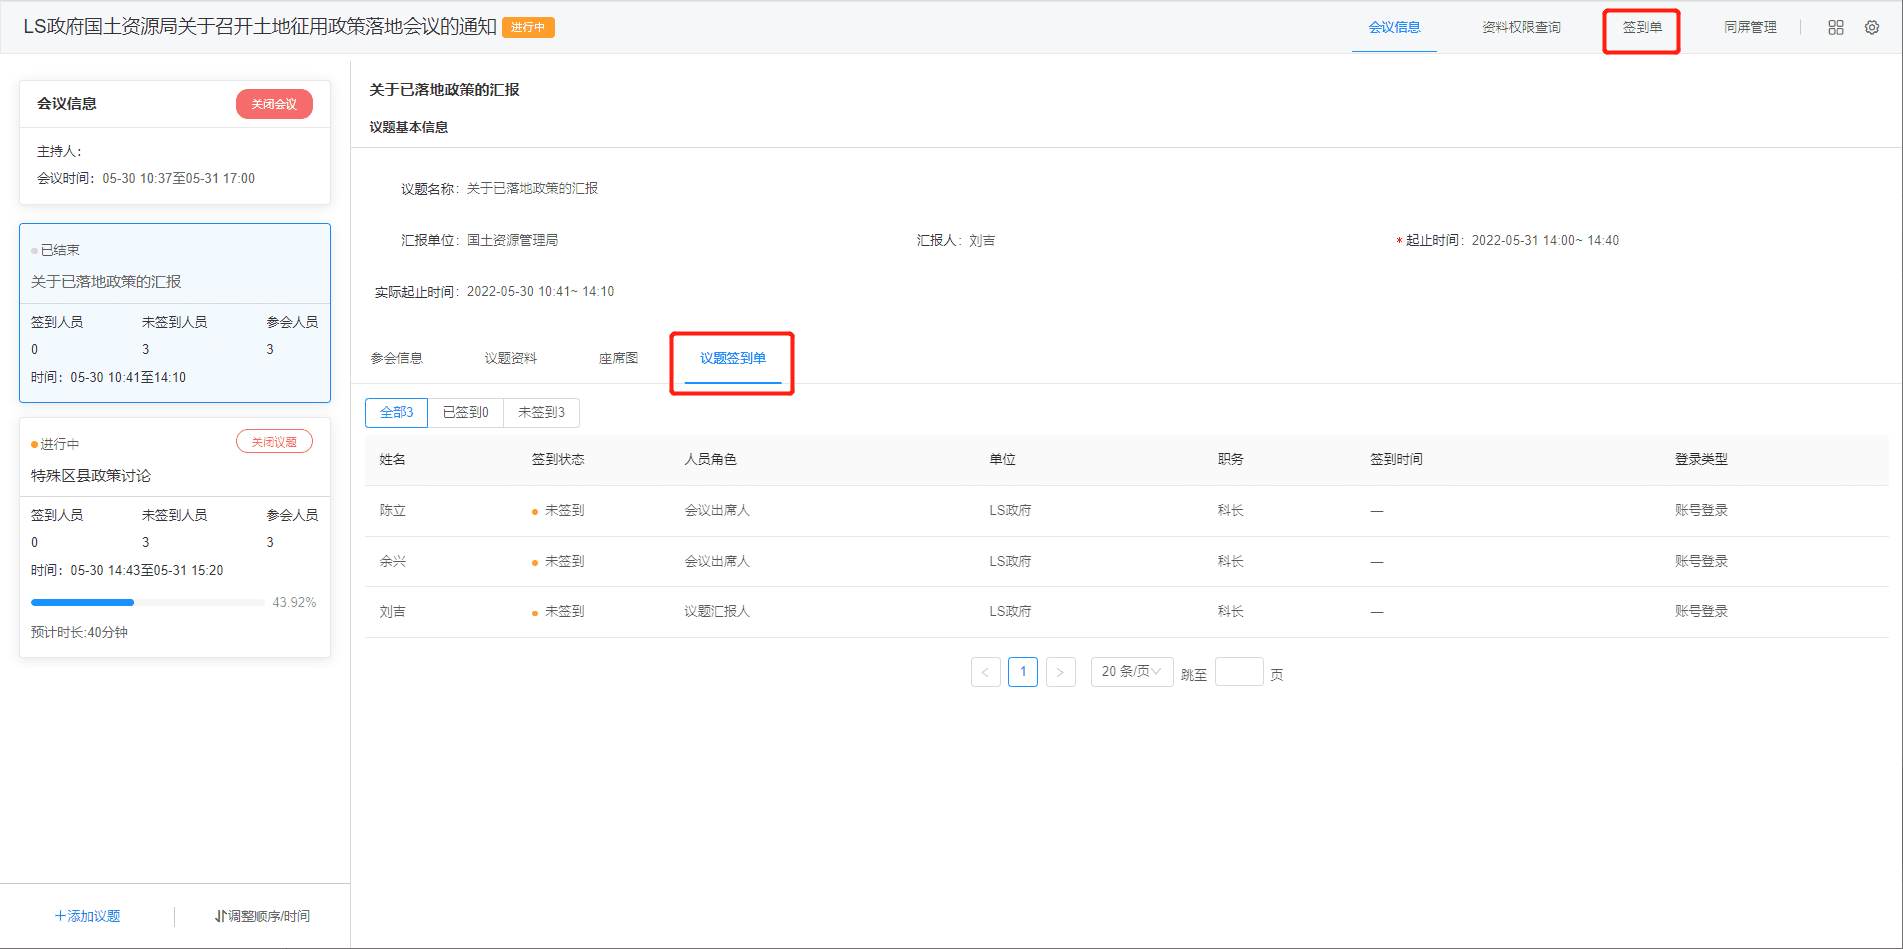1903x949 pixels.
Task: Click the 跳至 page number input
Action: (1239, 672)
